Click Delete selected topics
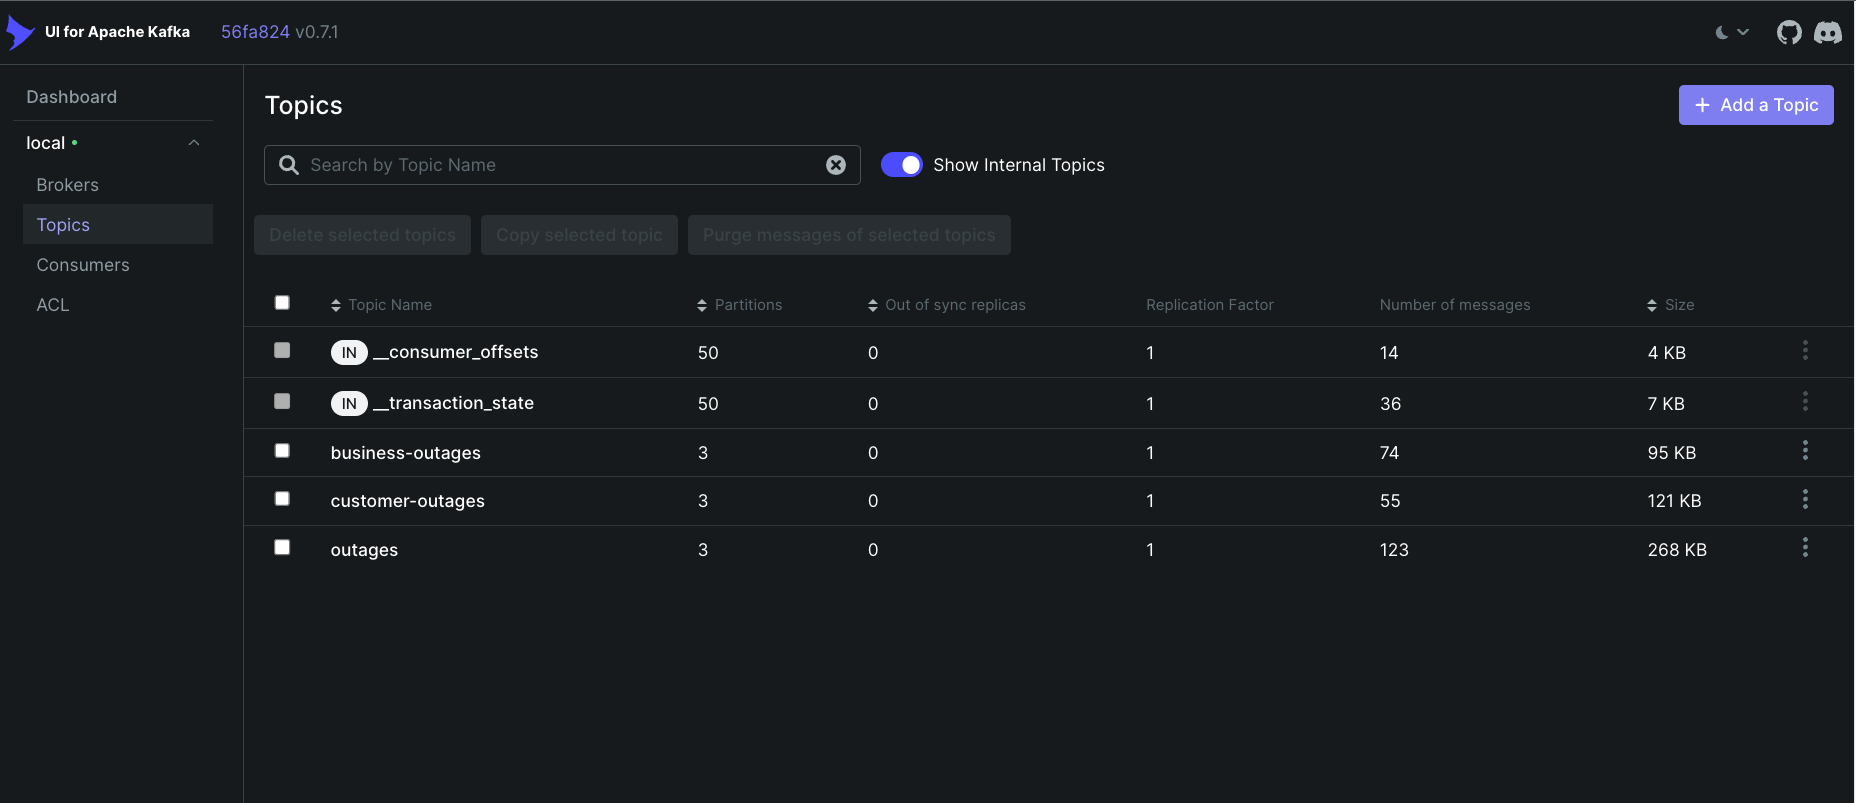 [x=362, y=235]
